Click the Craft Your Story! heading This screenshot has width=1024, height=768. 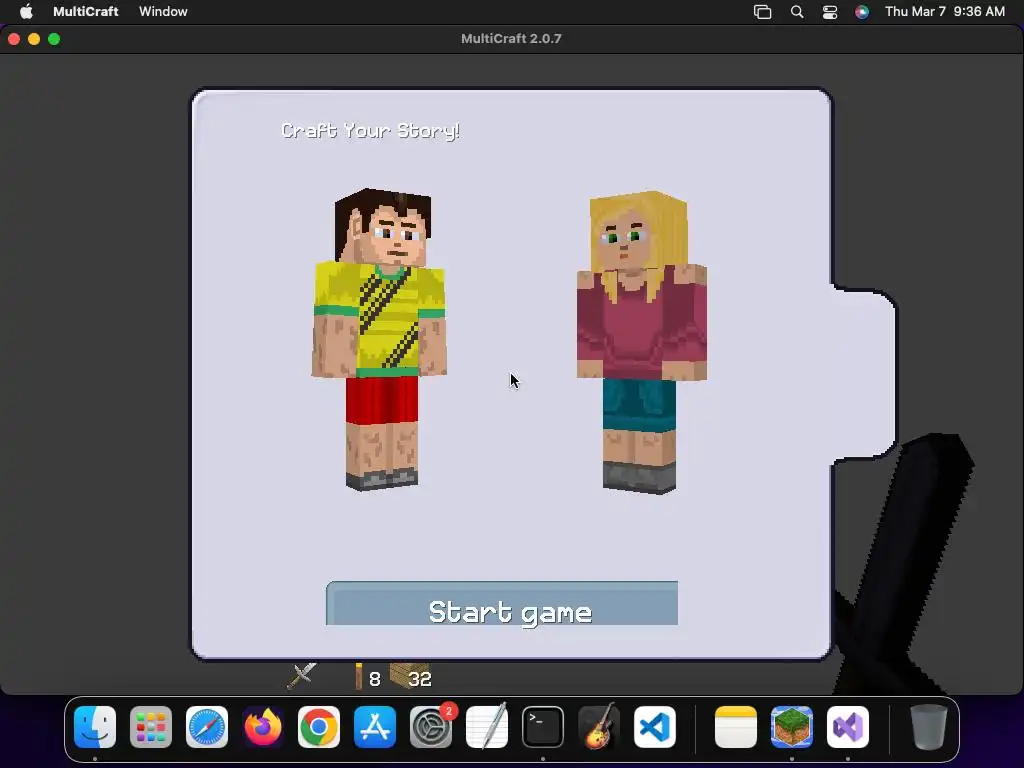(370, 131)
